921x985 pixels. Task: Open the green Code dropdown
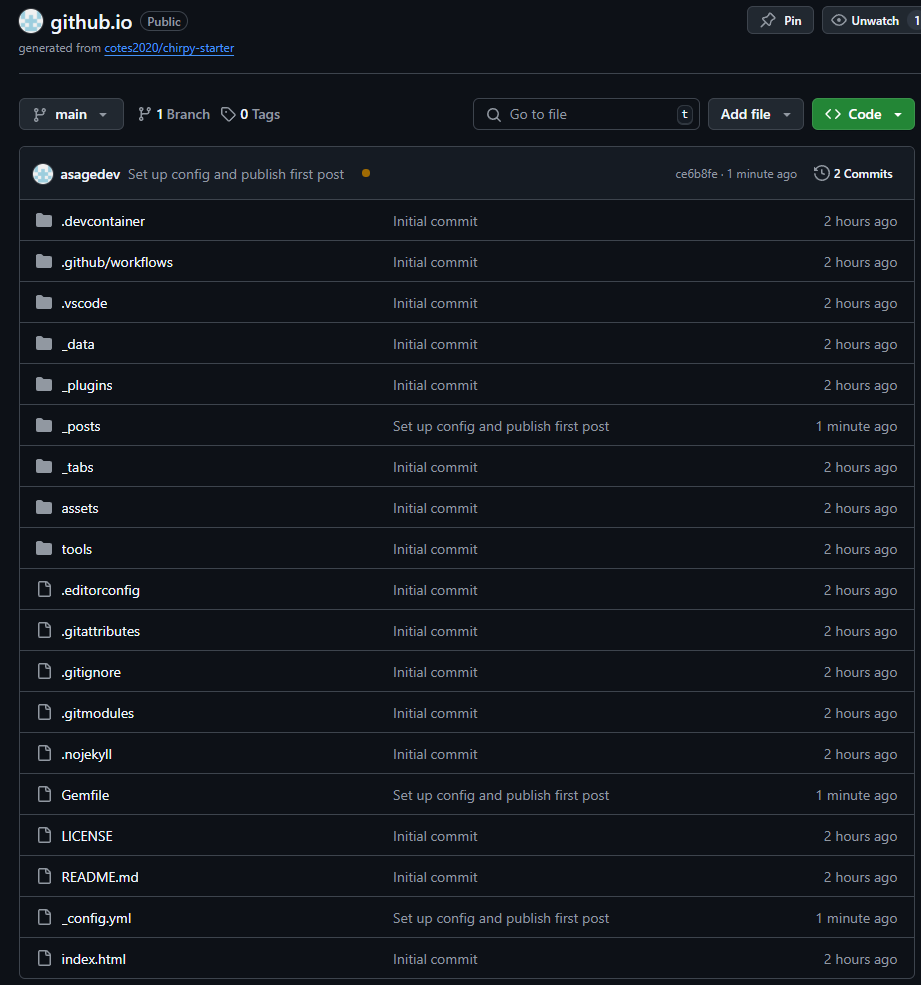point(863,114)
